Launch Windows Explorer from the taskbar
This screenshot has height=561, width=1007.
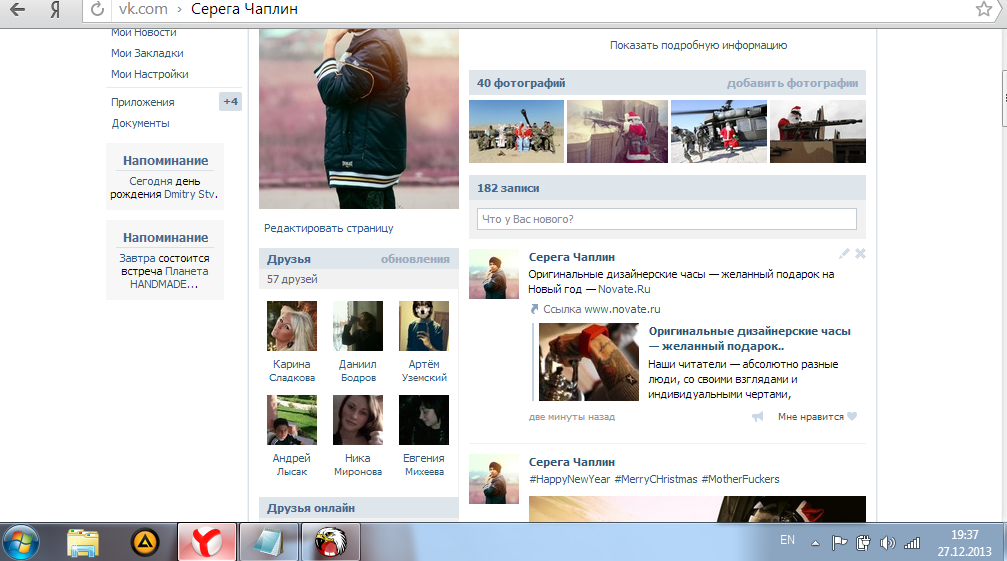pos(83,543)
